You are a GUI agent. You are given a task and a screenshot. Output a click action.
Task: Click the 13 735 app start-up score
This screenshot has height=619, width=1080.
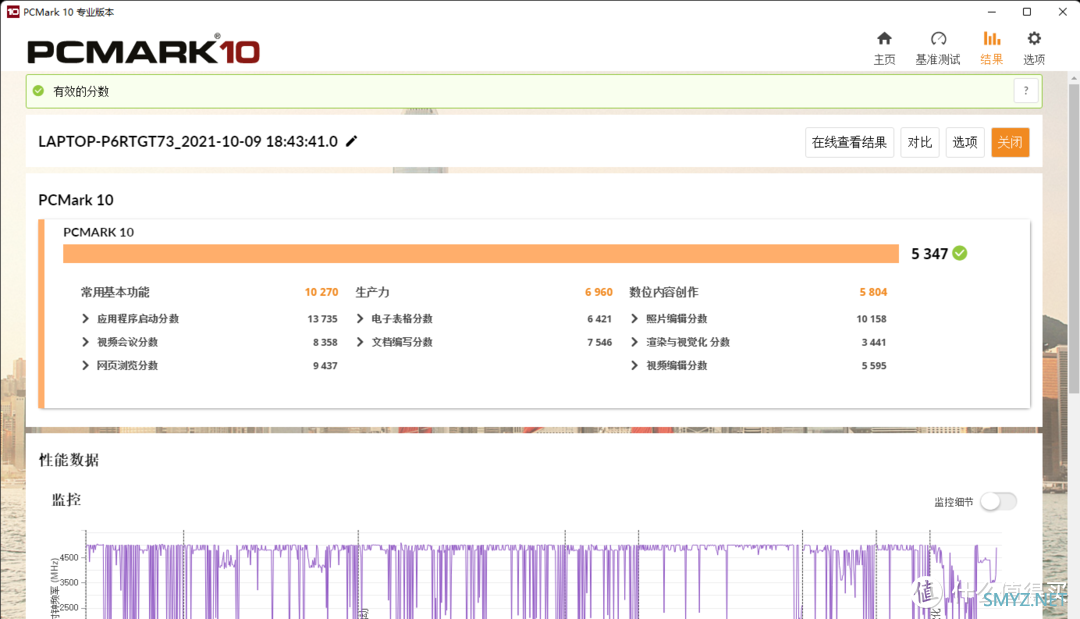pos(322,319)
